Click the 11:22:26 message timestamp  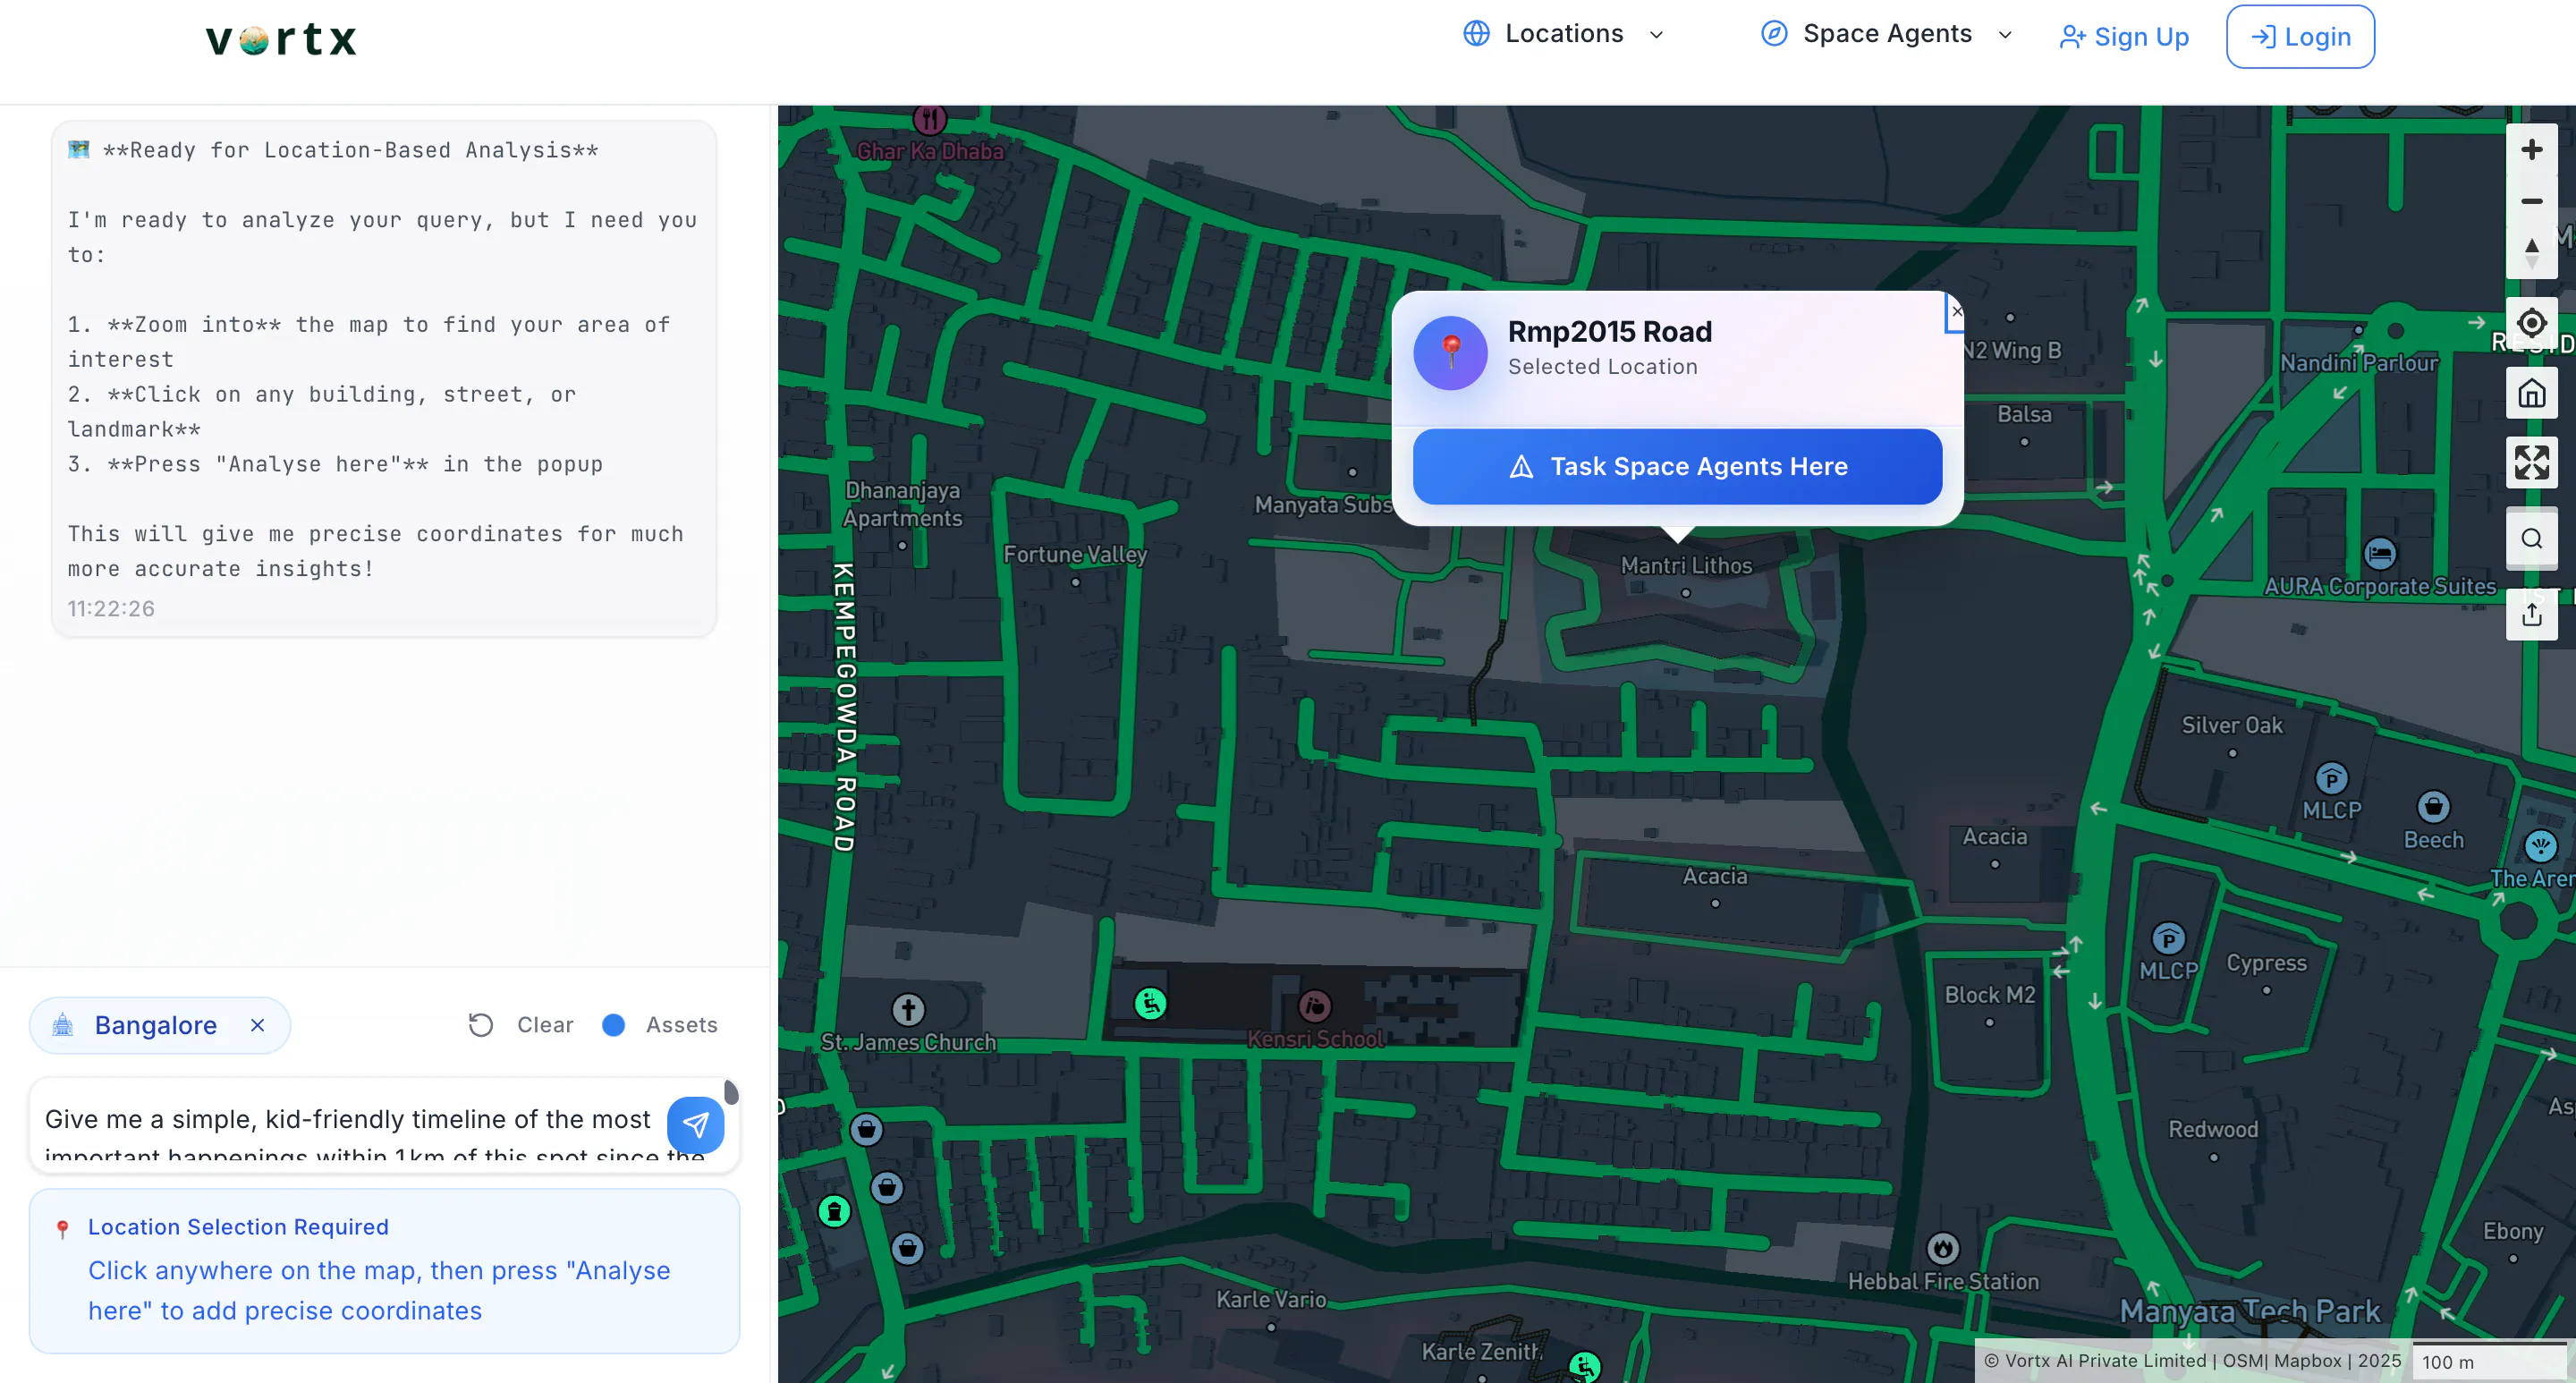[111, 608]
